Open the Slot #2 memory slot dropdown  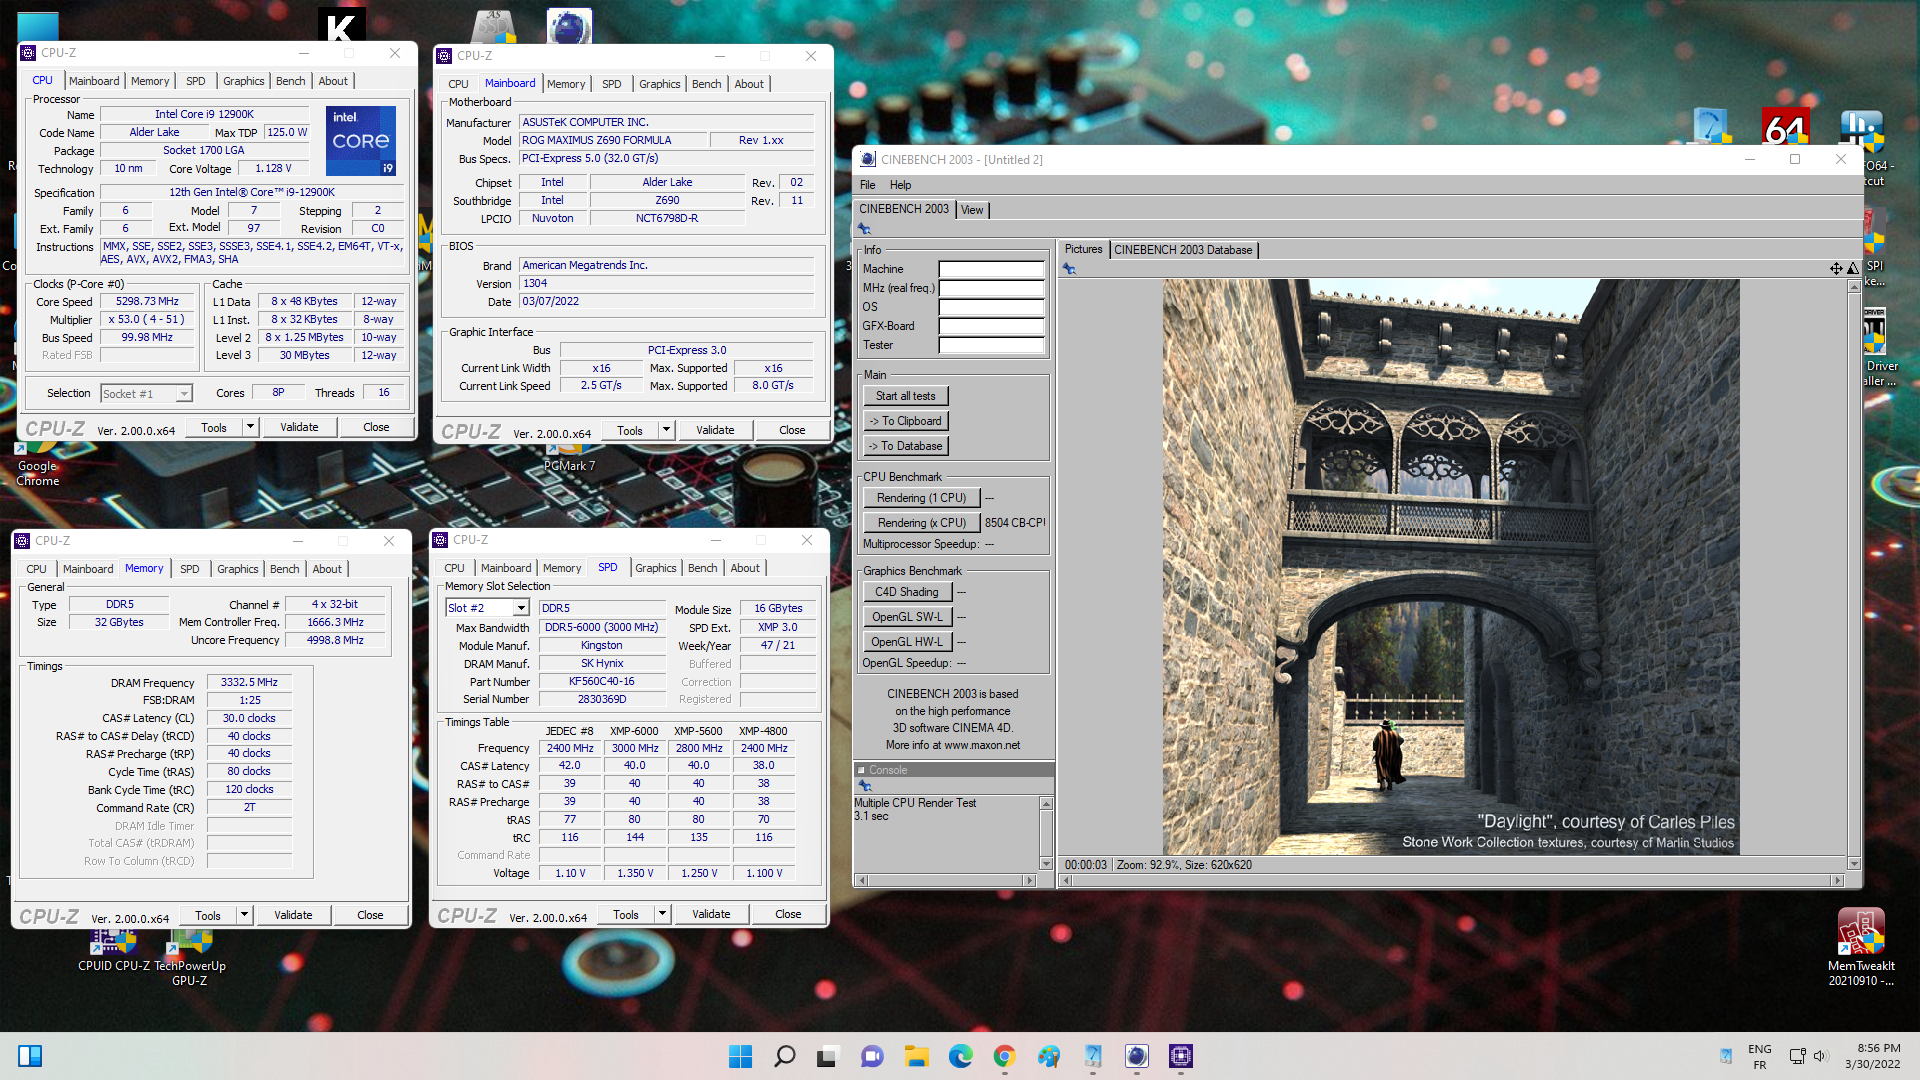pos(521,608)
